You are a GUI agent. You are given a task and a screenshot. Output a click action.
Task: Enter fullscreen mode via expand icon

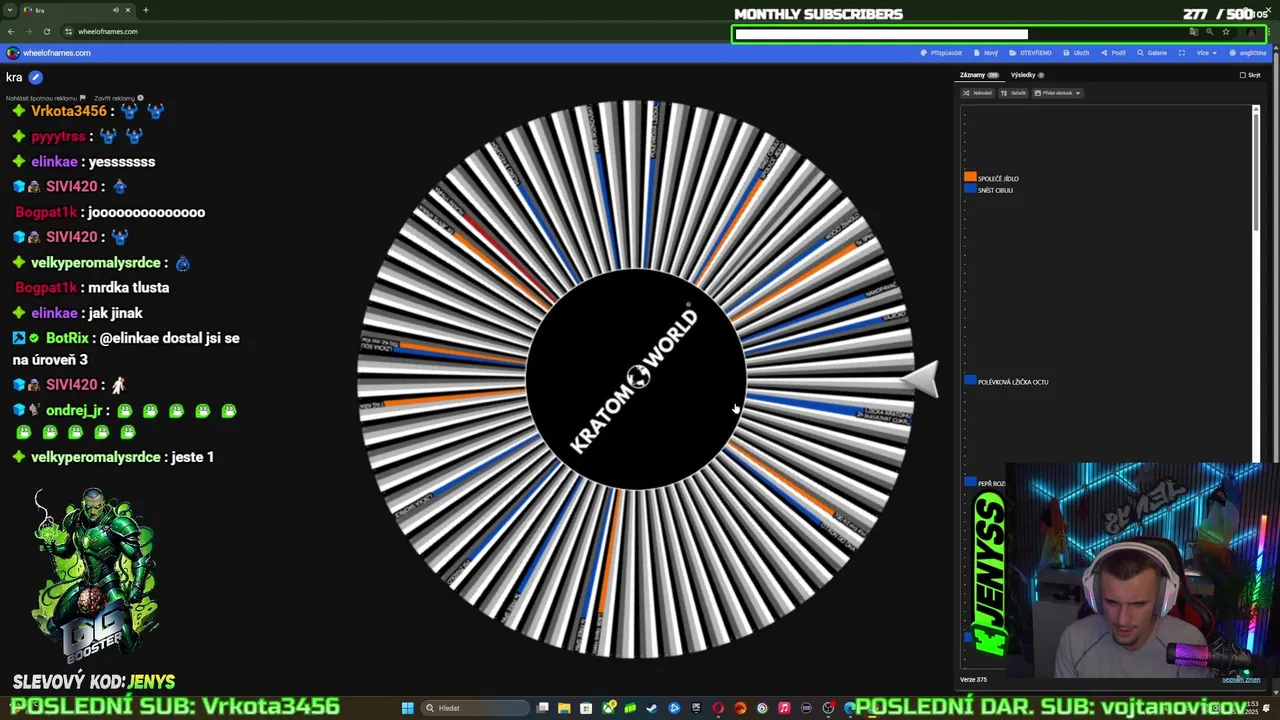tap(1181, 53)
